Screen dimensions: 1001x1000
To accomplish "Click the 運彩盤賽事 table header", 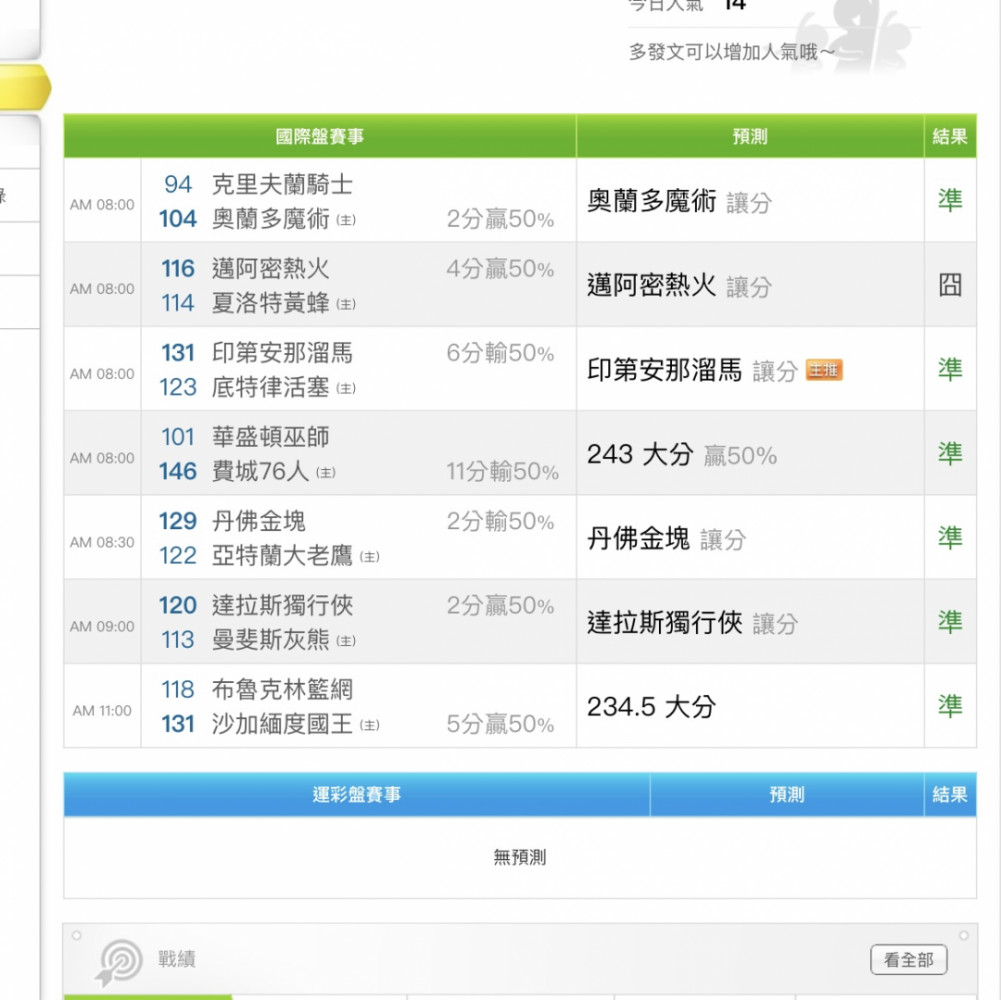I will tap(357, 794).
